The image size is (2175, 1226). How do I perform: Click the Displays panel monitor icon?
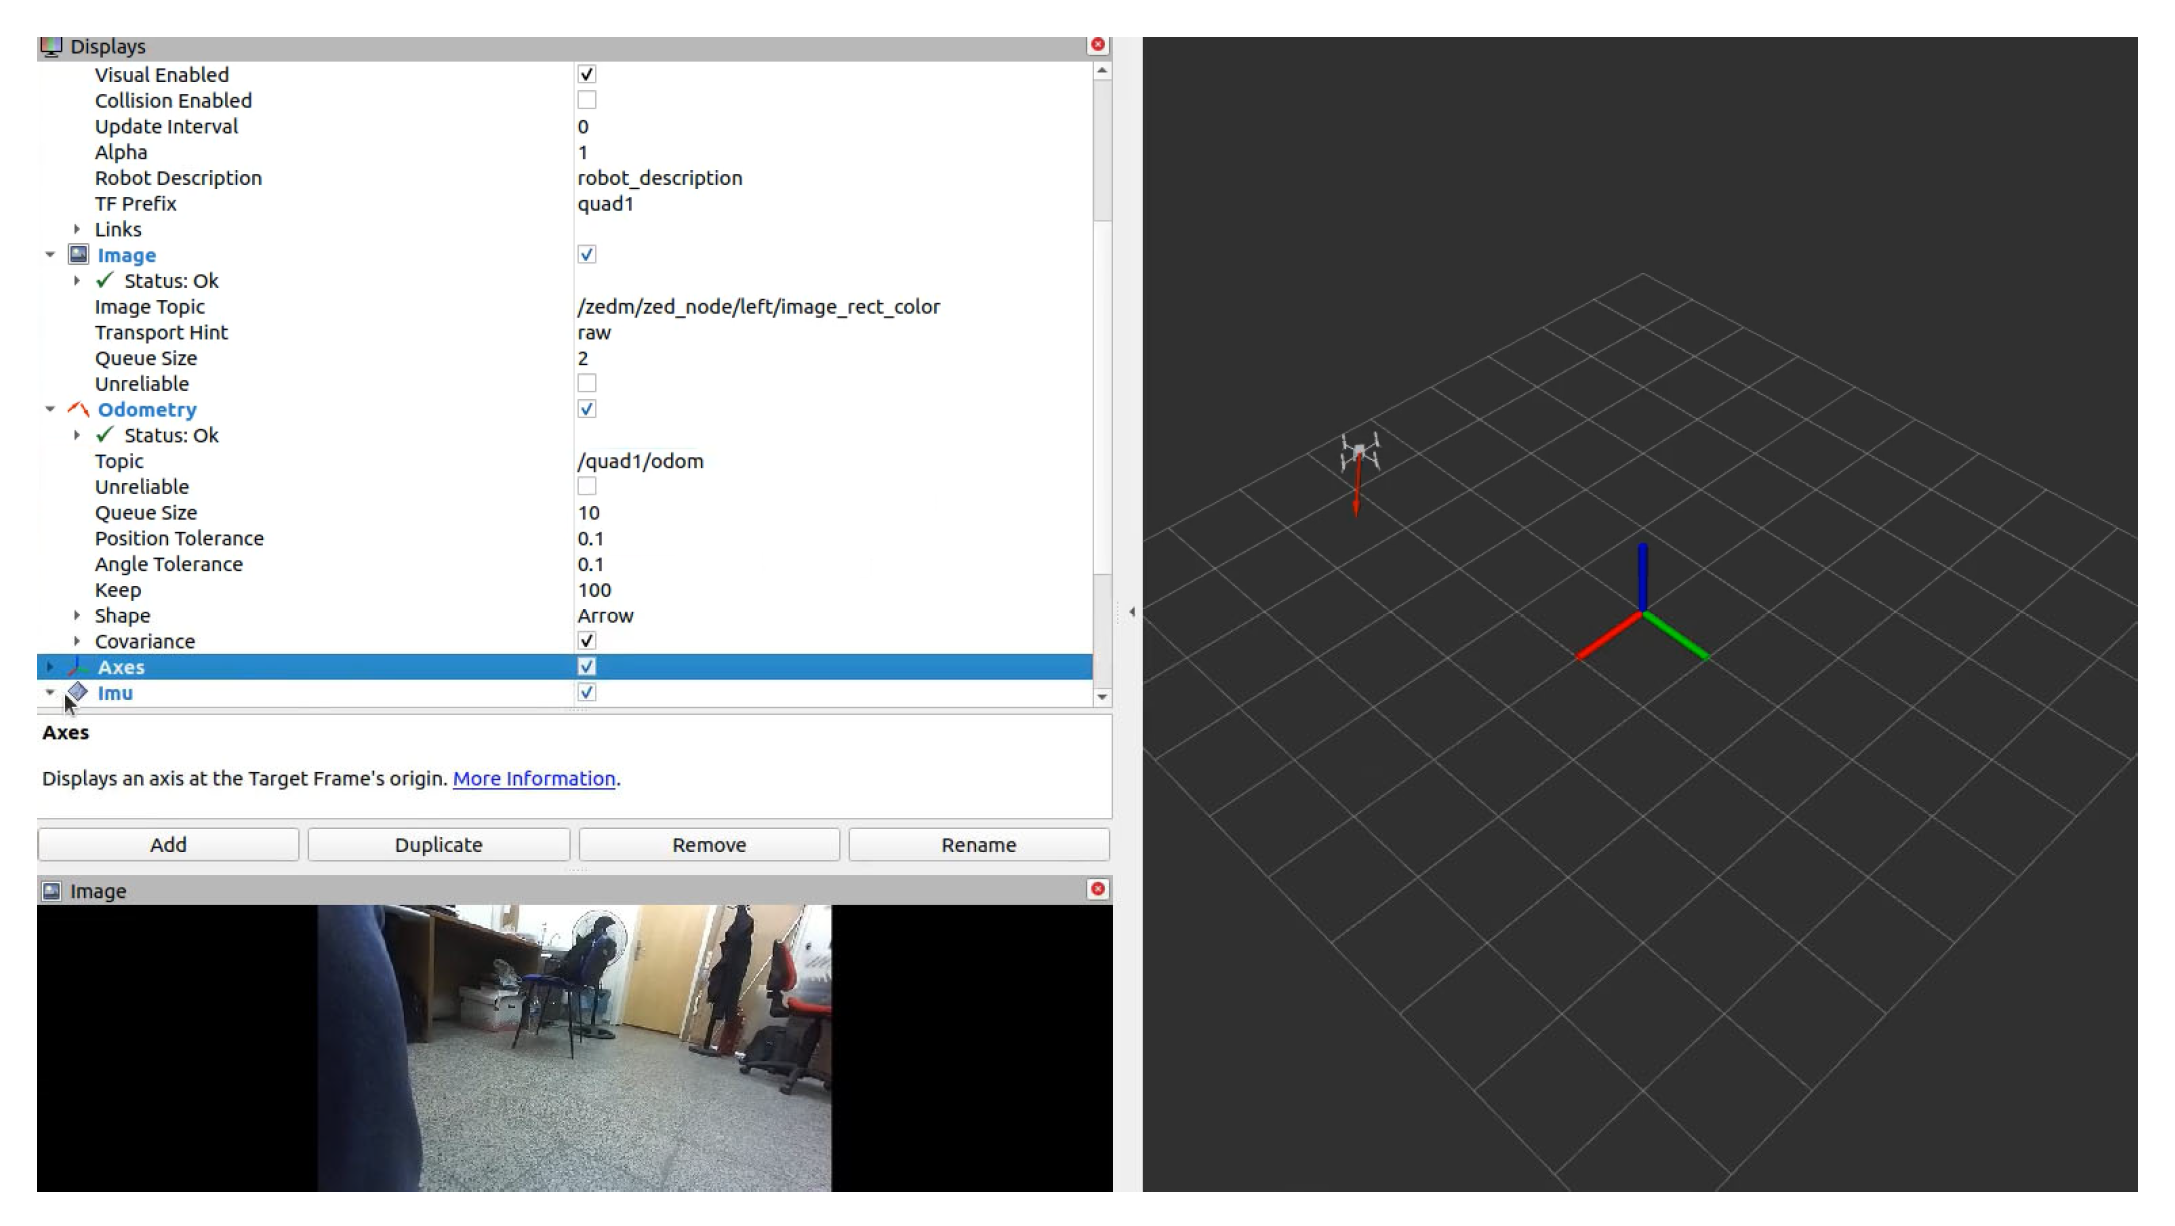click(51, 47)
